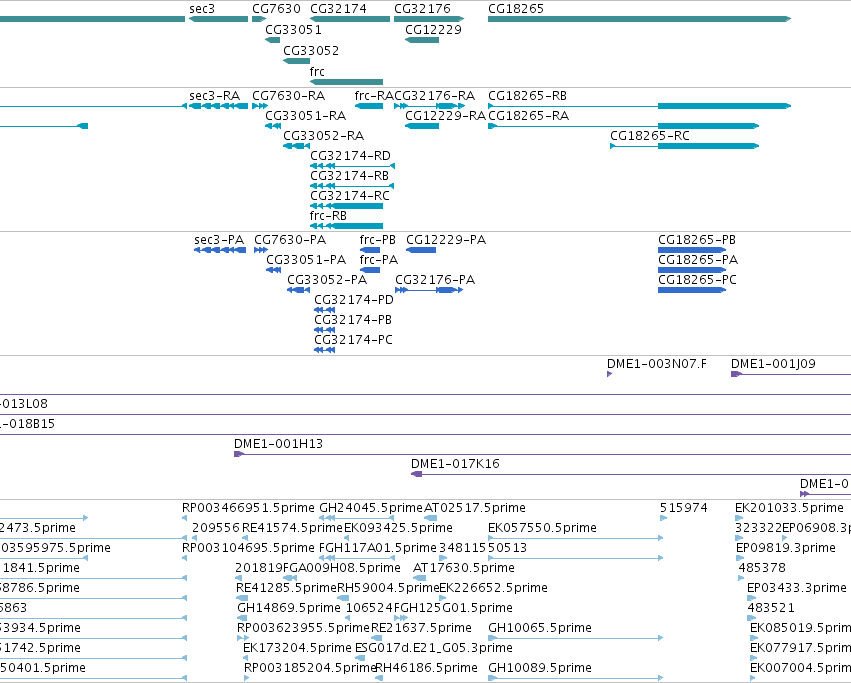Open the CG33051 gene label
Image resolution: width=851 pixels, height=683 pixels.
tap(293, 30)
